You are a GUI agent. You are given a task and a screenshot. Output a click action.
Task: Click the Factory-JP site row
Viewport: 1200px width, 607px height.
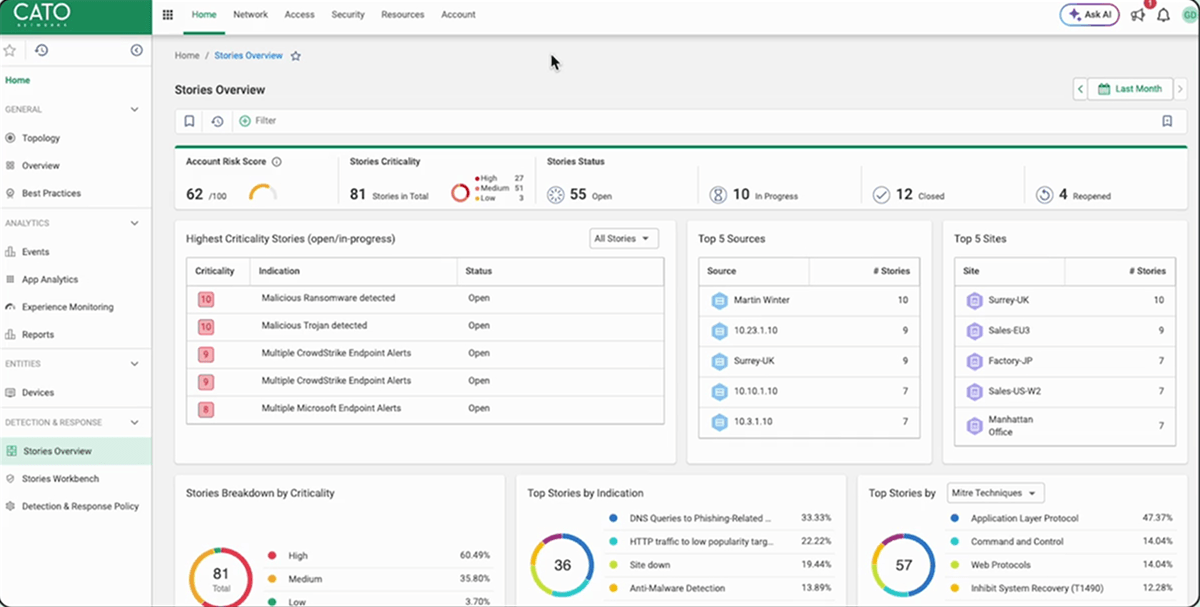point(1065,361)
